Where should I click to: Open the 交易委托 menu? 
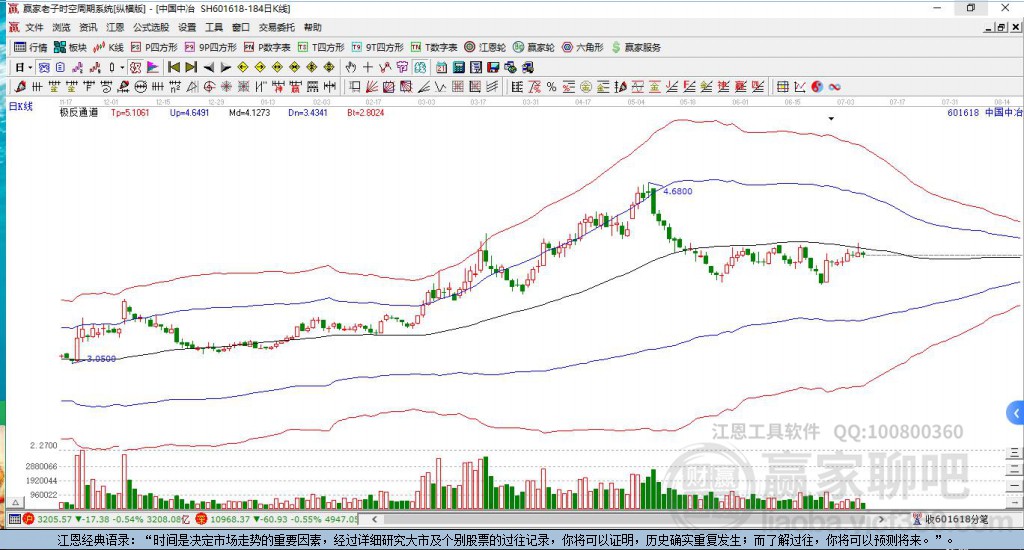point(276,27)
